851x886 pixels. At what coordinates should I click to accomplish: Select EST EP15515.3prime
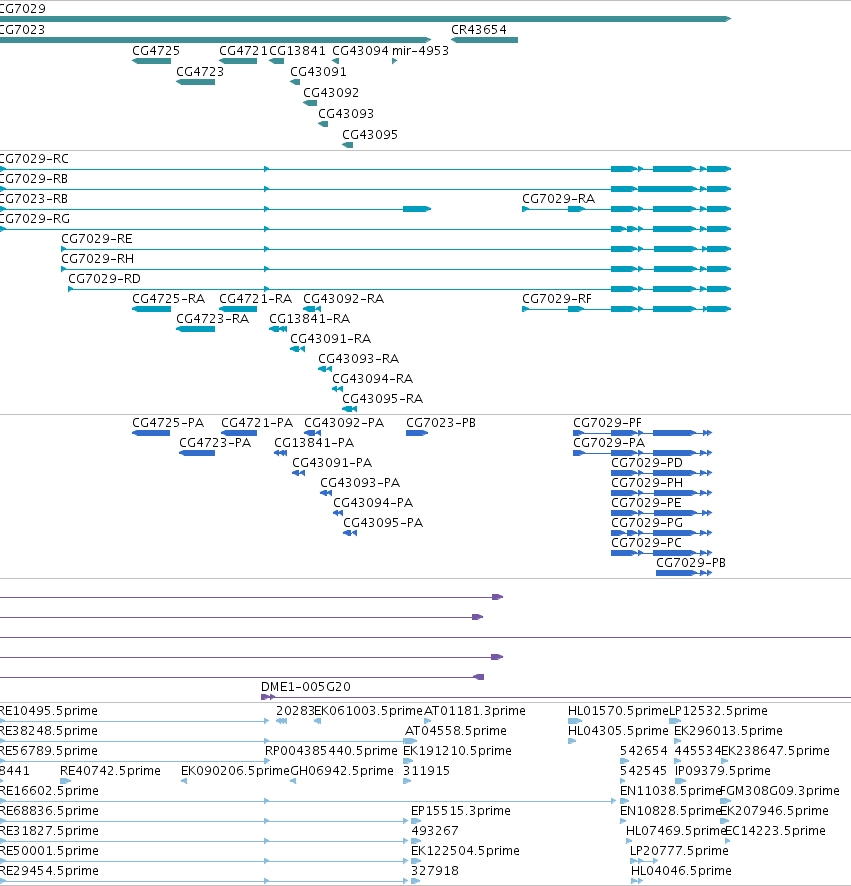(414, 821)
